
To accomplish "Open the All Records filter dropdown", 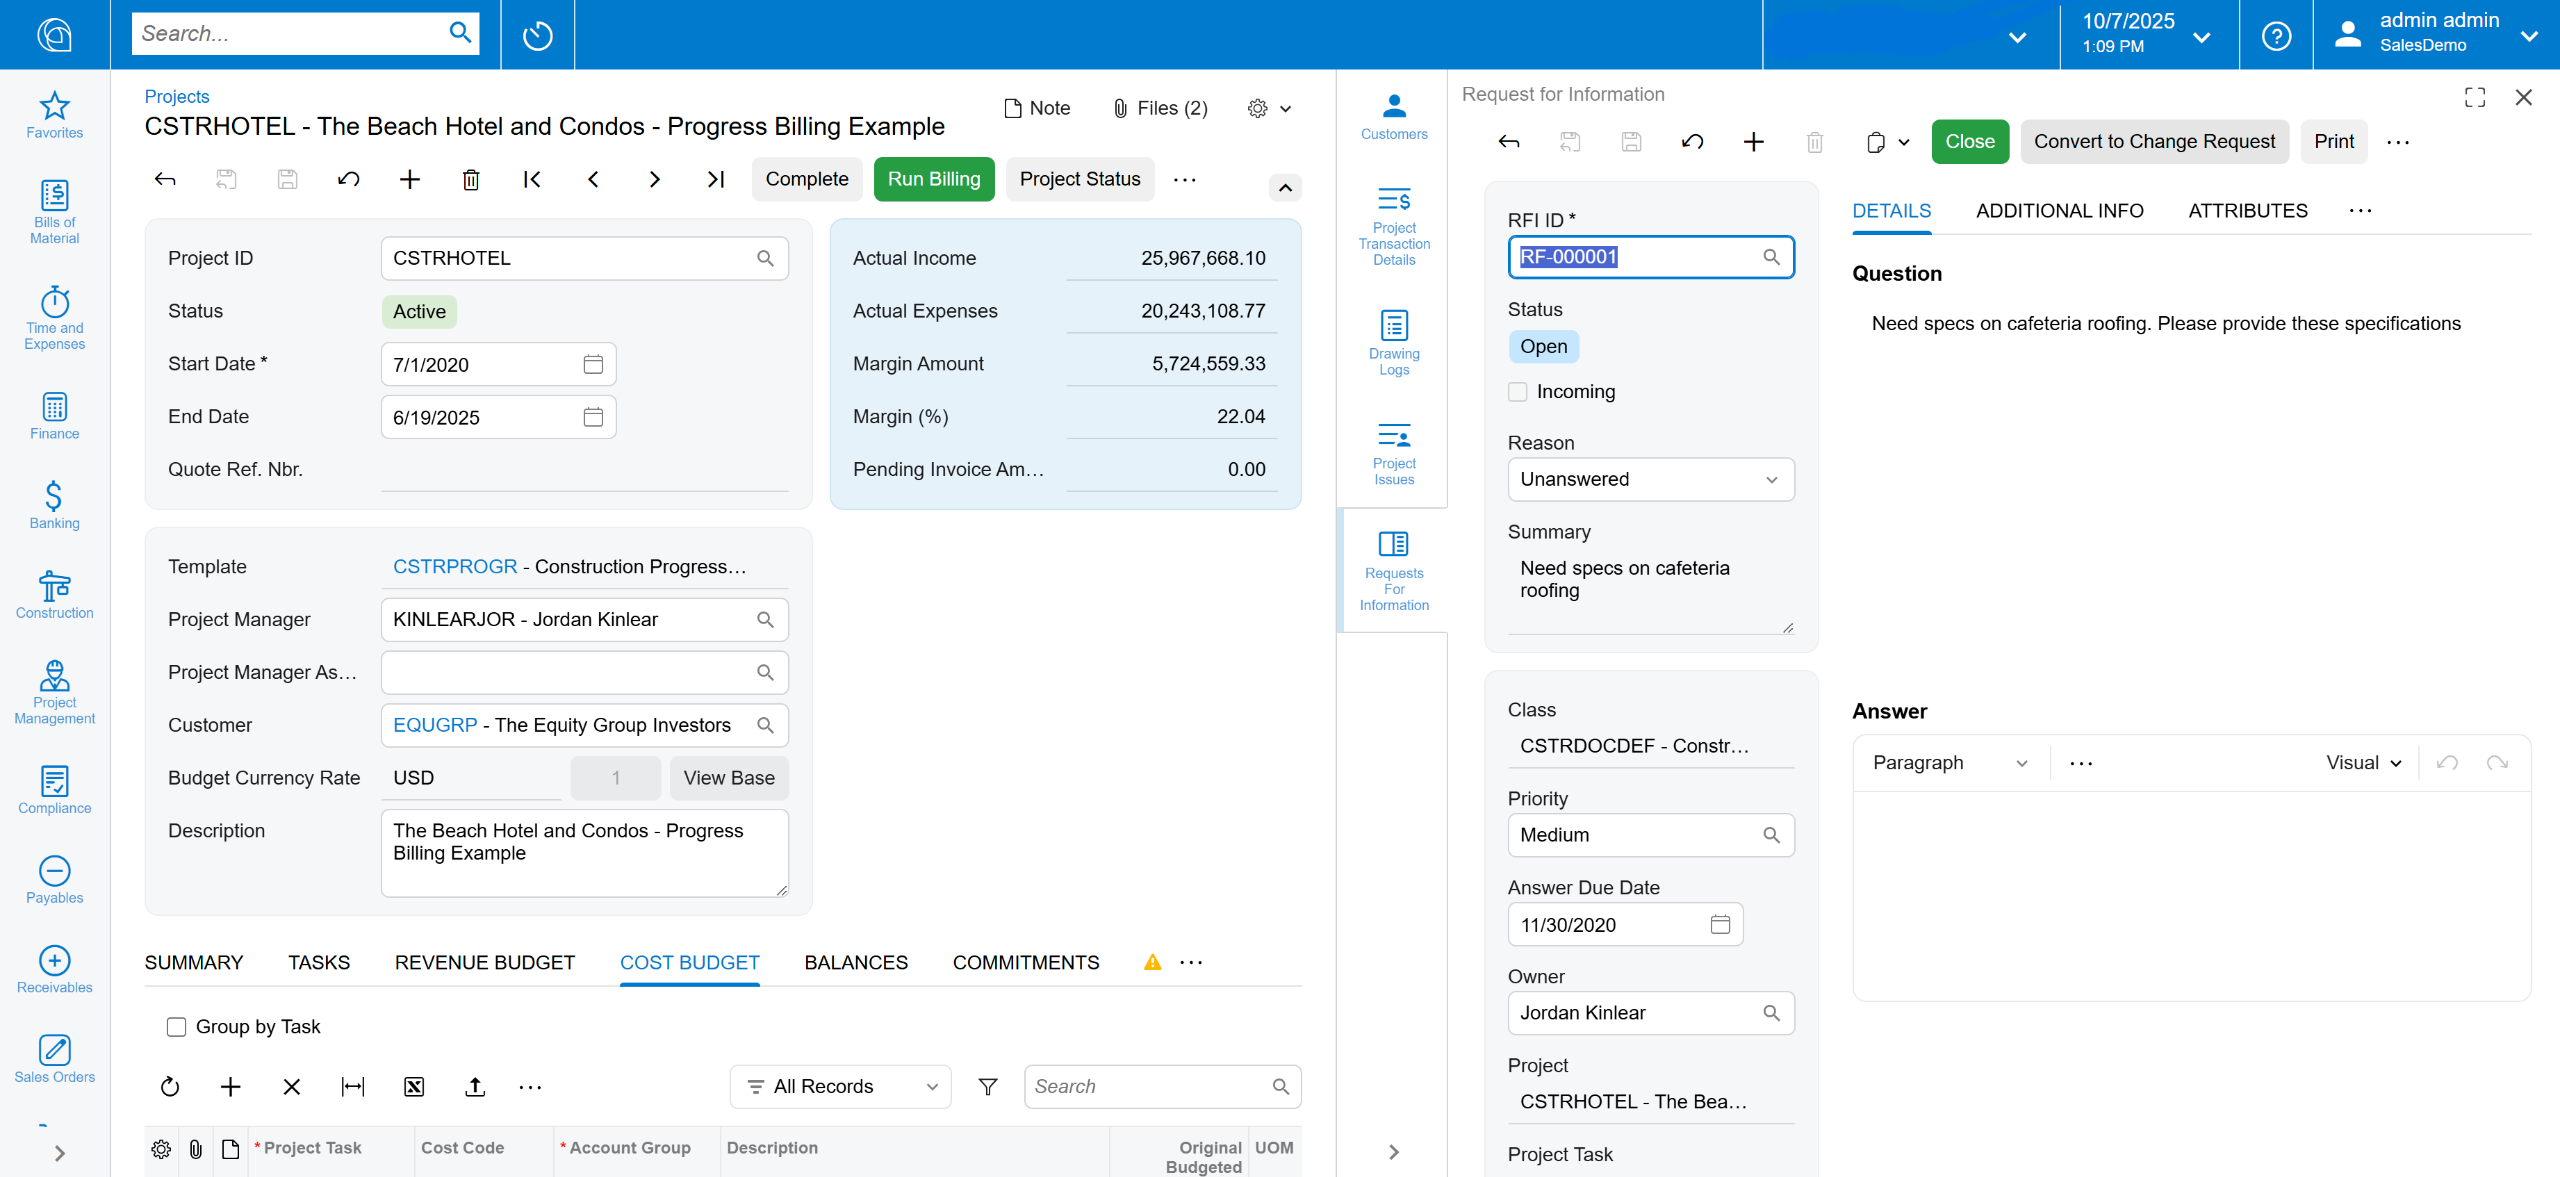I will click(x=841, y=1087).
